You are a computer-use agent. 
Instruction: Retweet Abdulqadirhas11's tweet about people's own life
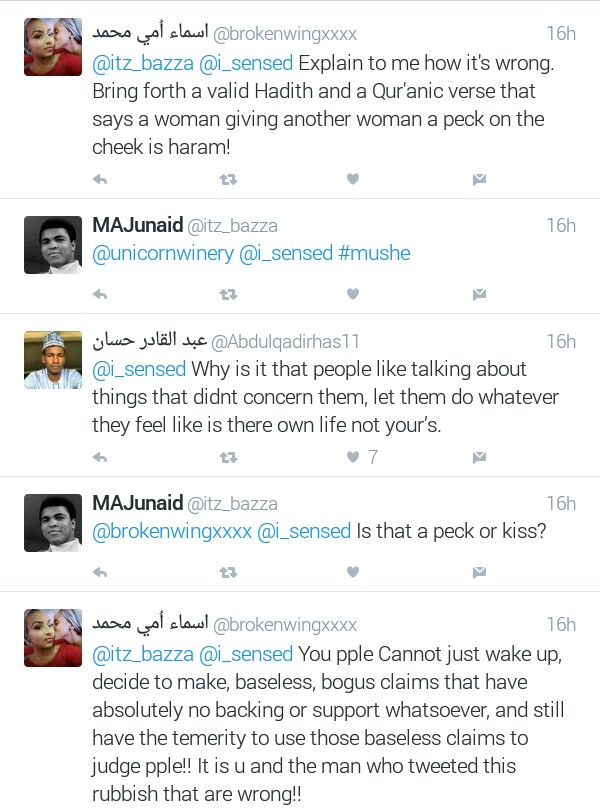(228, 457)
